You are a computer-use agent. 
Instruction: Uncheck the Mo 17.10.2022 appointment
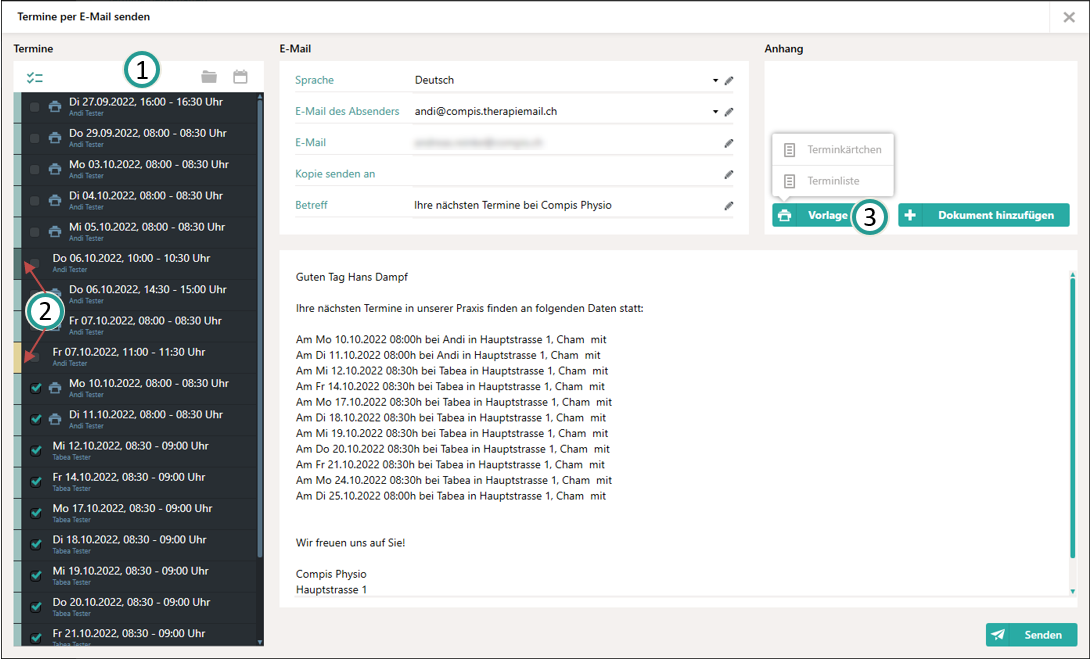(x=36, y=513)
